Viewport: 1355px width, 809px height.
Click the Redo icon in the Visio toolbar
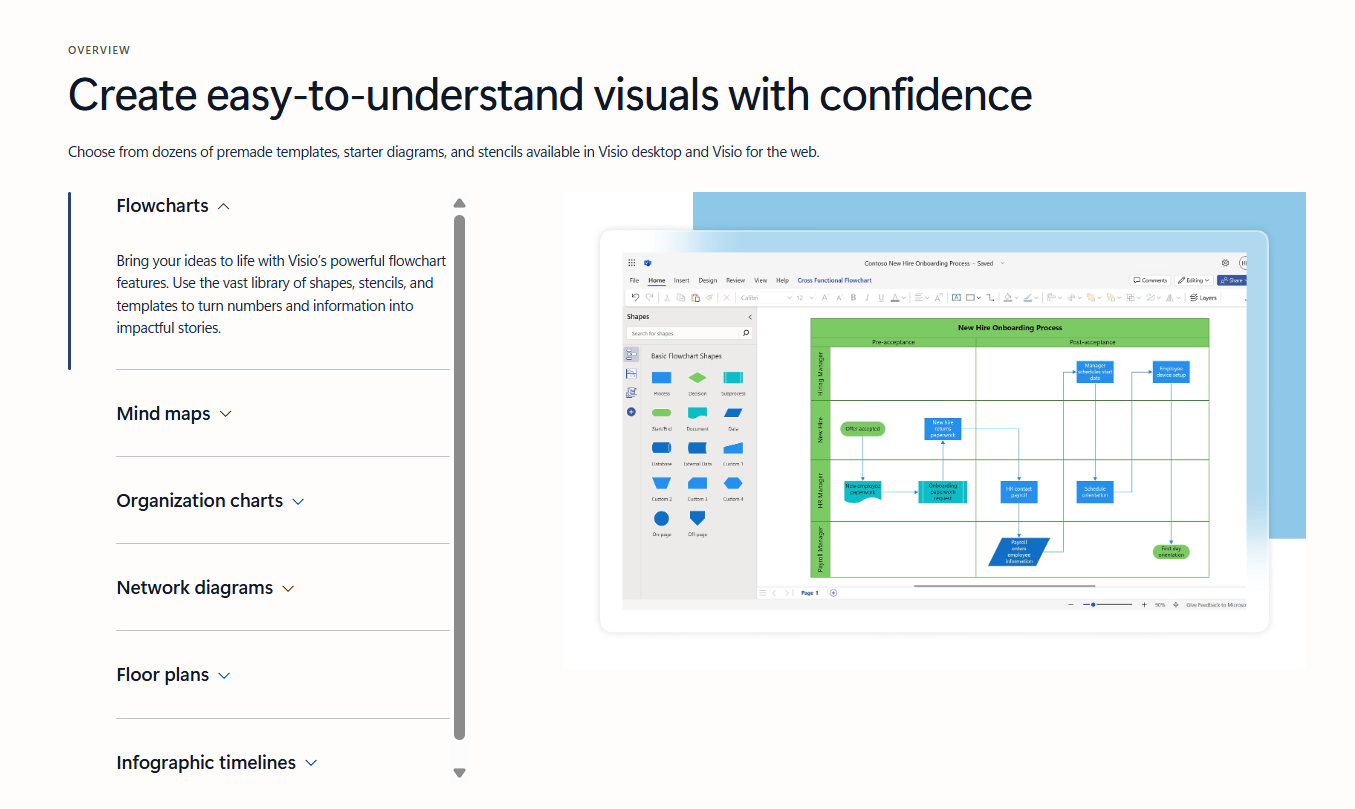[648, 297]
